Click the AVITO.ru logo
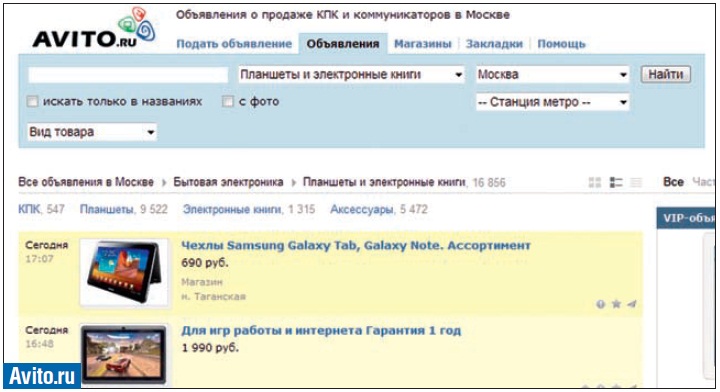Viewport: 720px width, 392px height. 94,28
